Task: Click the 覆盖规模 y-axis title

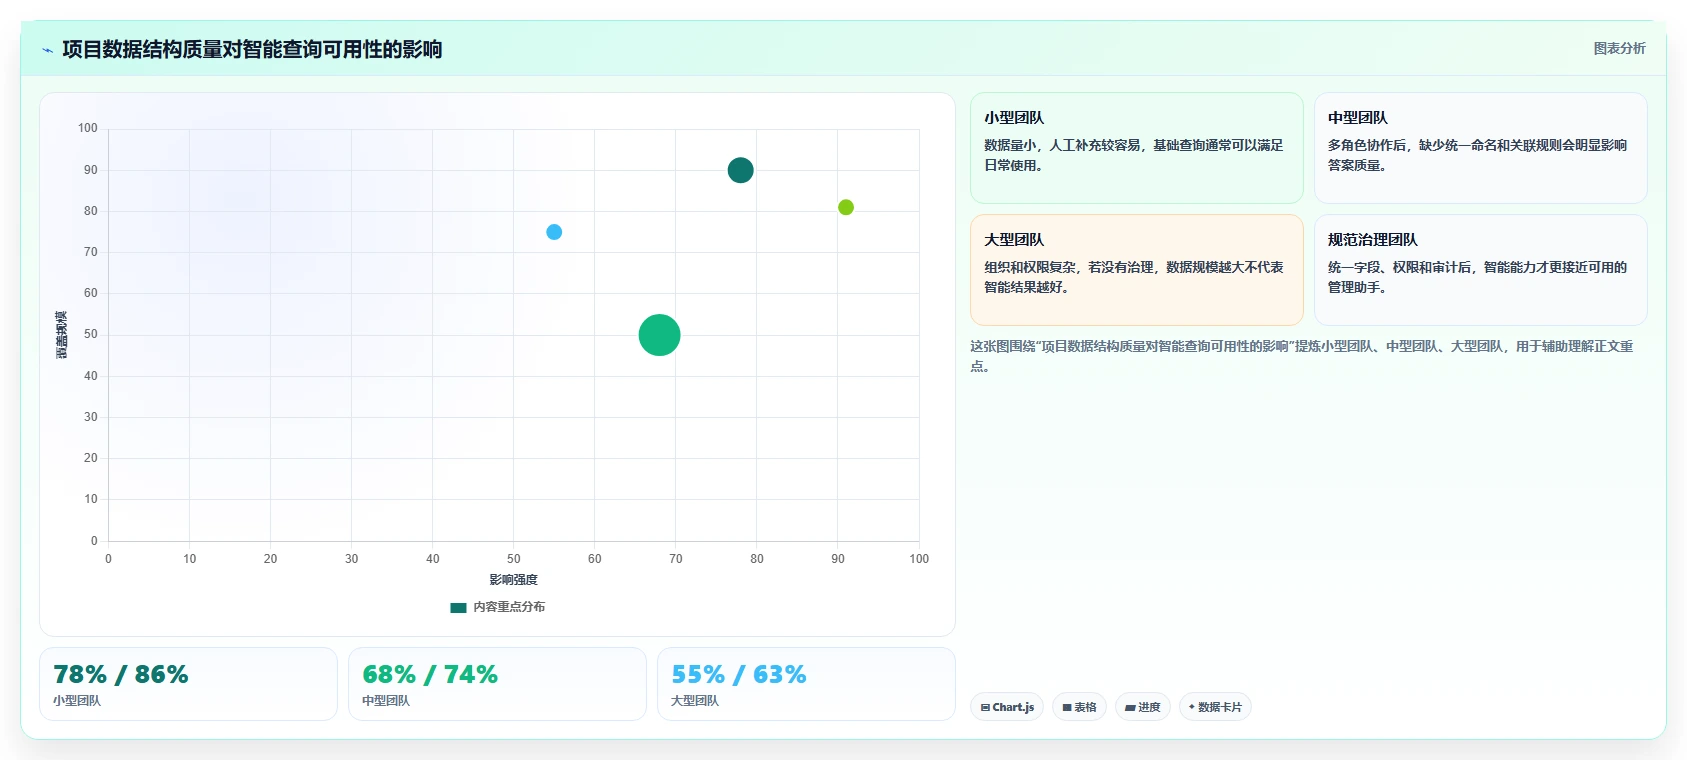Action: tap(61, 335)
